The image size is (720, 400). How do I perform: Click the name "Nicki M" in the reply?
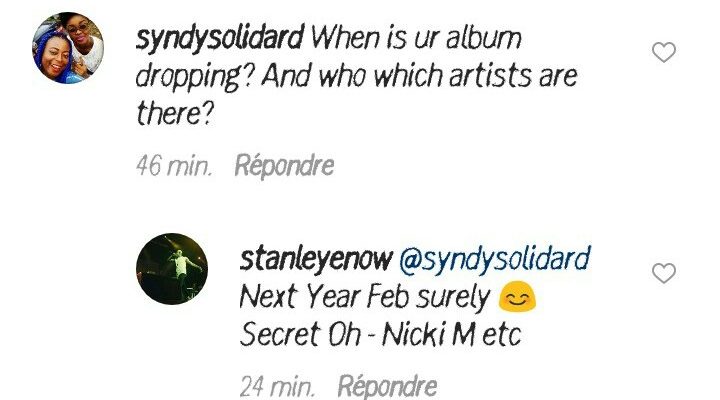pyautogui.click(x=428, y=334)
